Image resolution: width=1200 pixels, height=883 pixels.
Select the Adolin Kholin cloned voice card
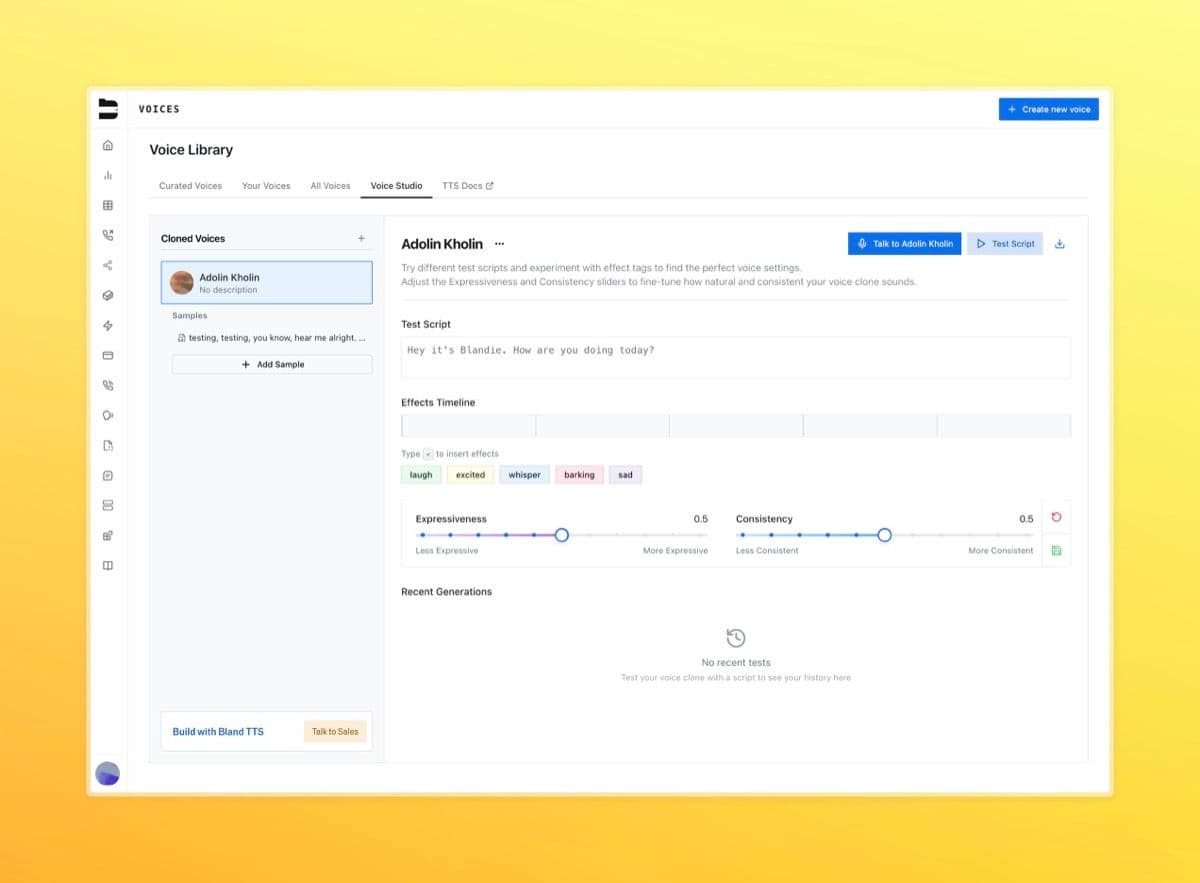coord(266,283)
